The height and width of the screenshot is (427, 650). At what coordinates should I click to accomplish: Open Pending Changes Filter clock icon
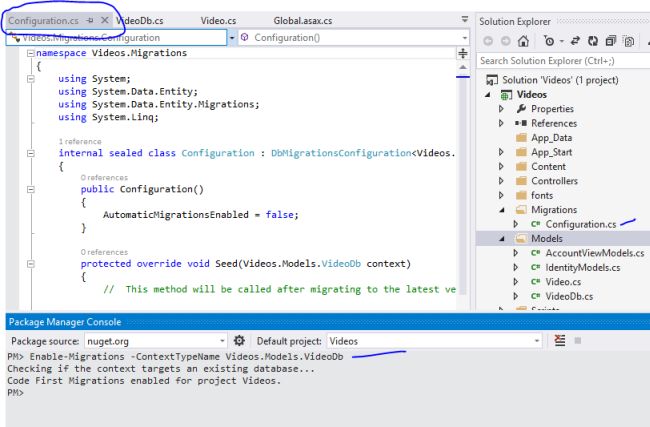click(549, 41)
